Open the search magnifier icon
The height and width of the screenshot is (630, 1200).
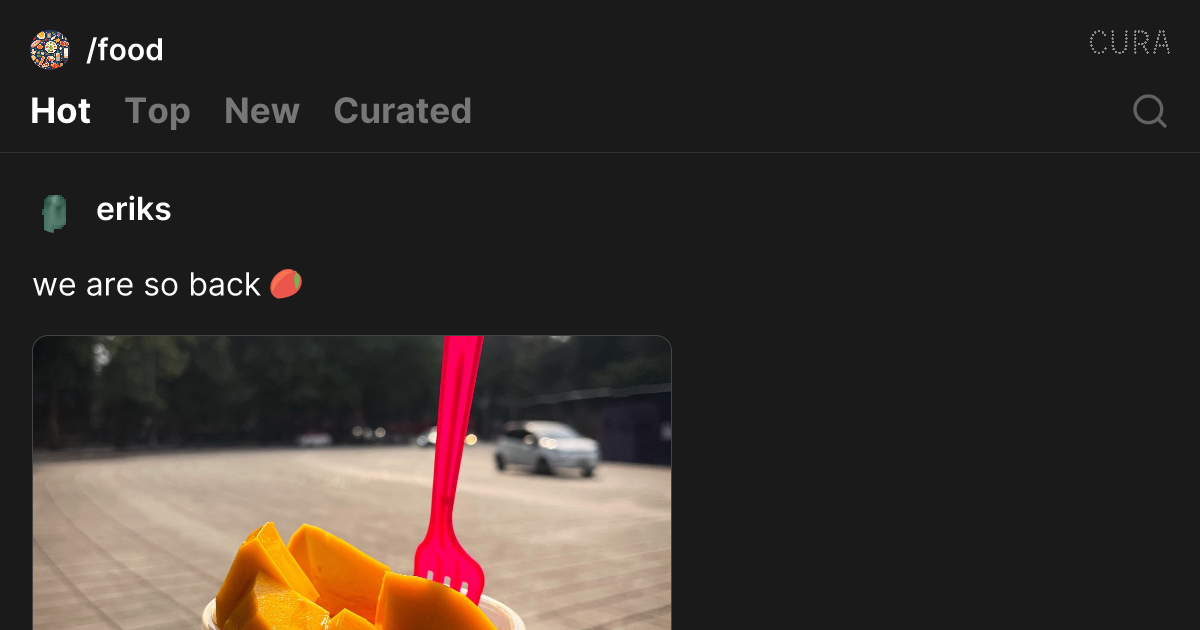click(1150, 111)
